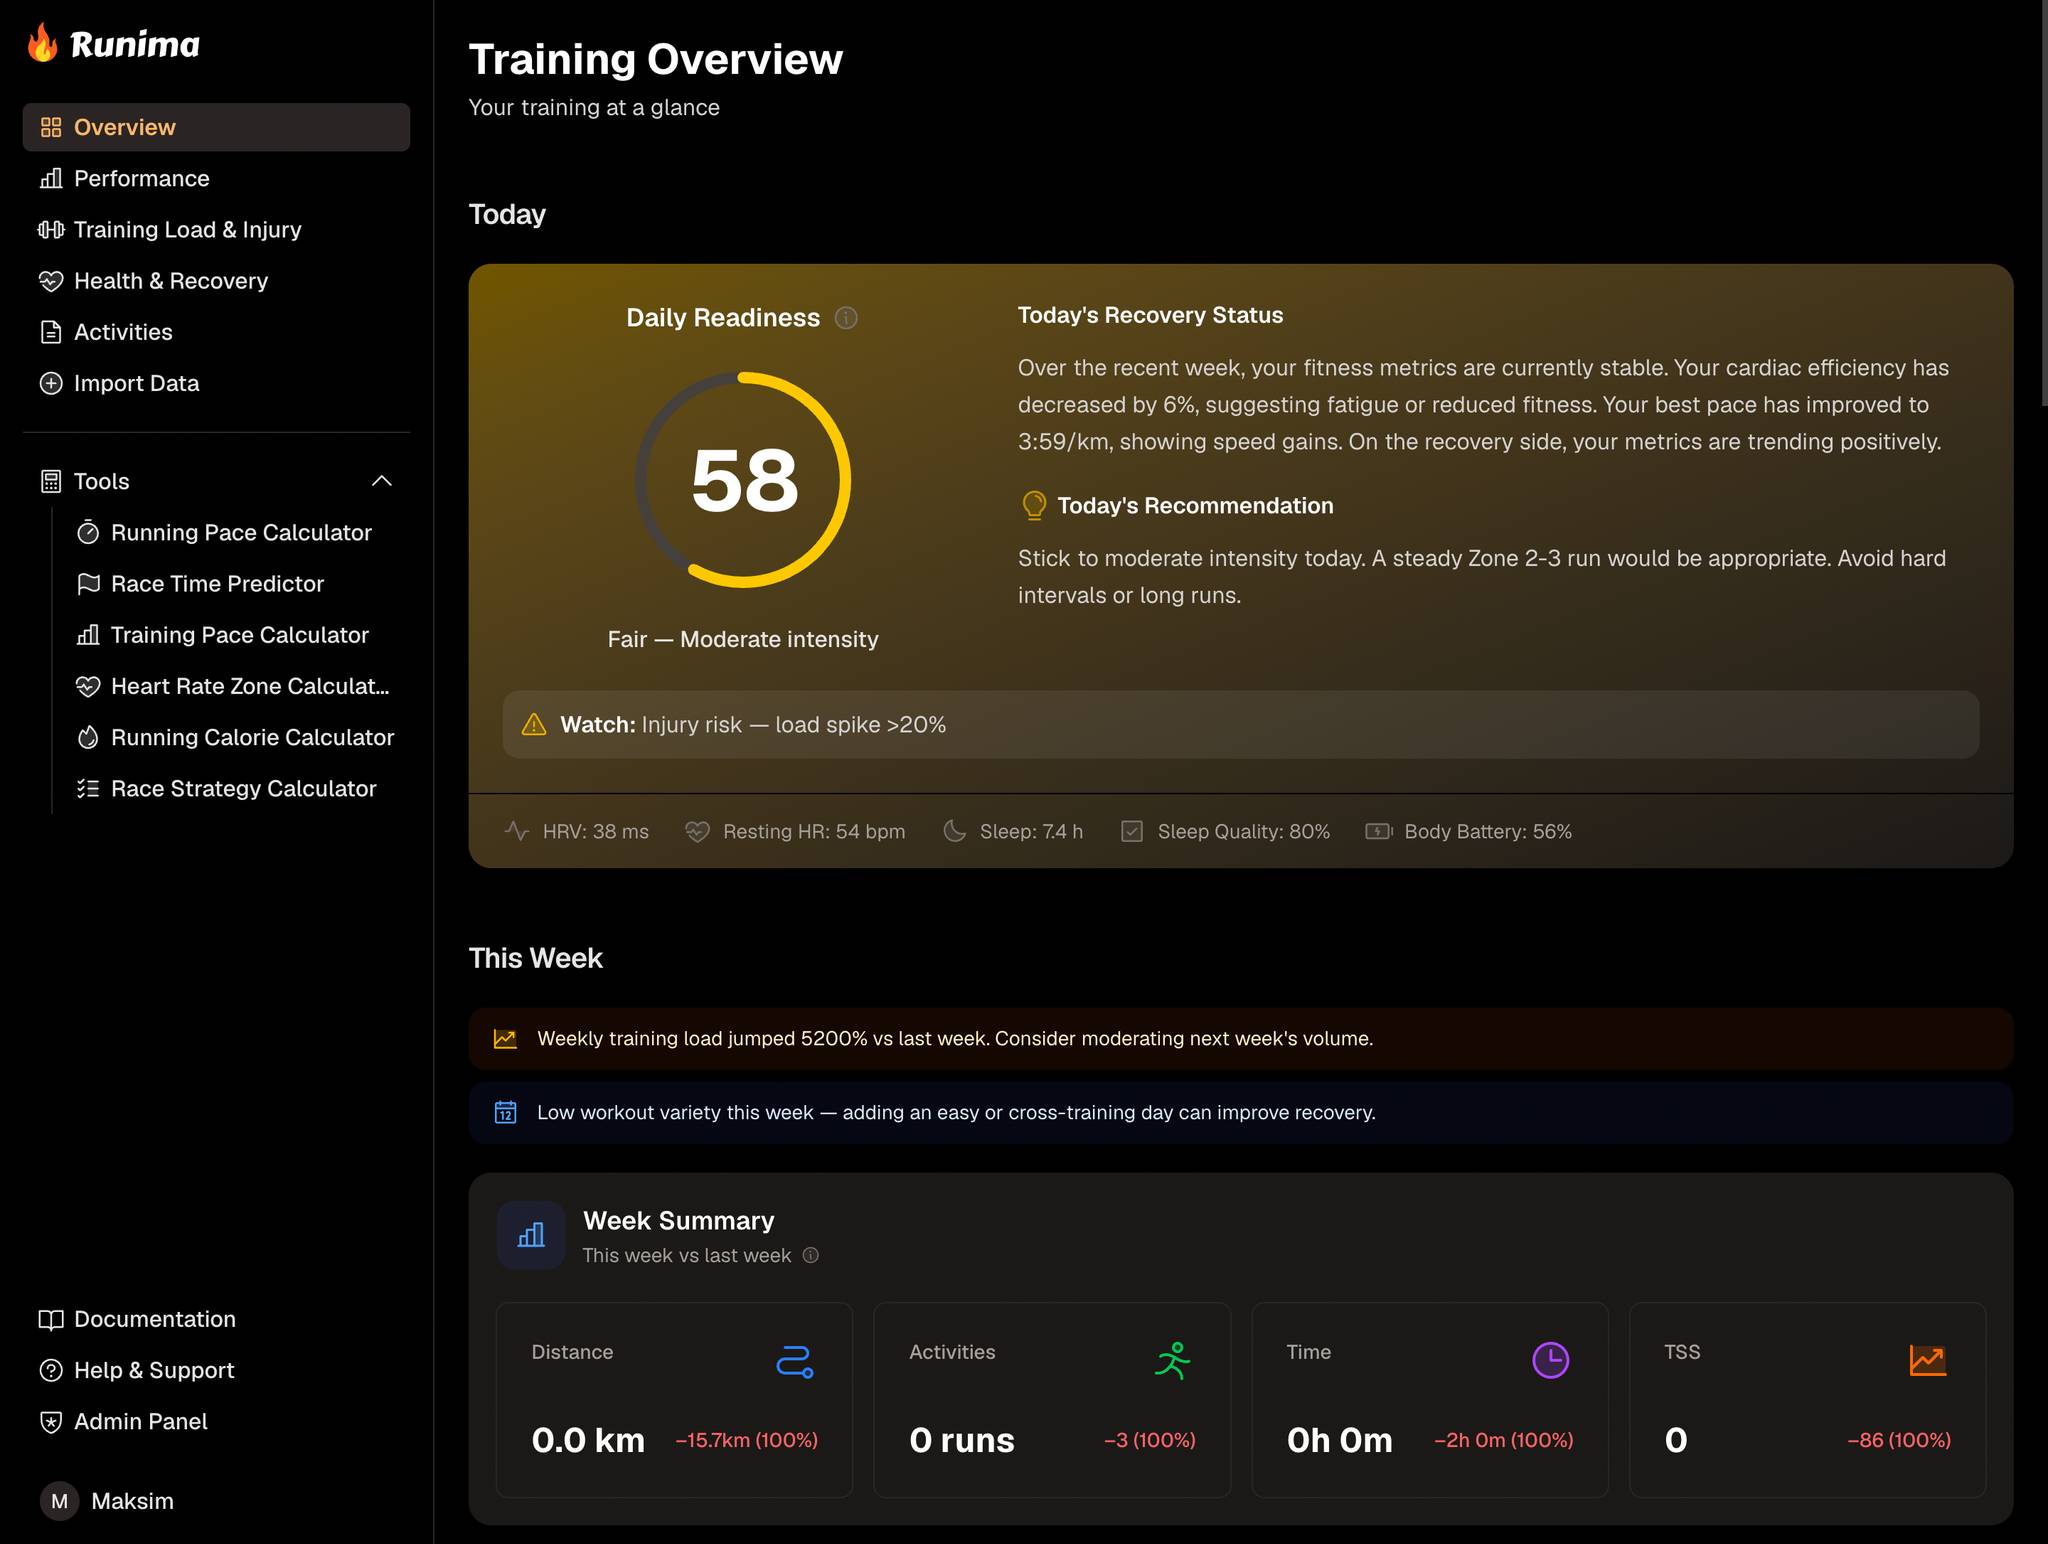Click the low workout variety notice
2048x1544 pixels.
(1240, 1113)
